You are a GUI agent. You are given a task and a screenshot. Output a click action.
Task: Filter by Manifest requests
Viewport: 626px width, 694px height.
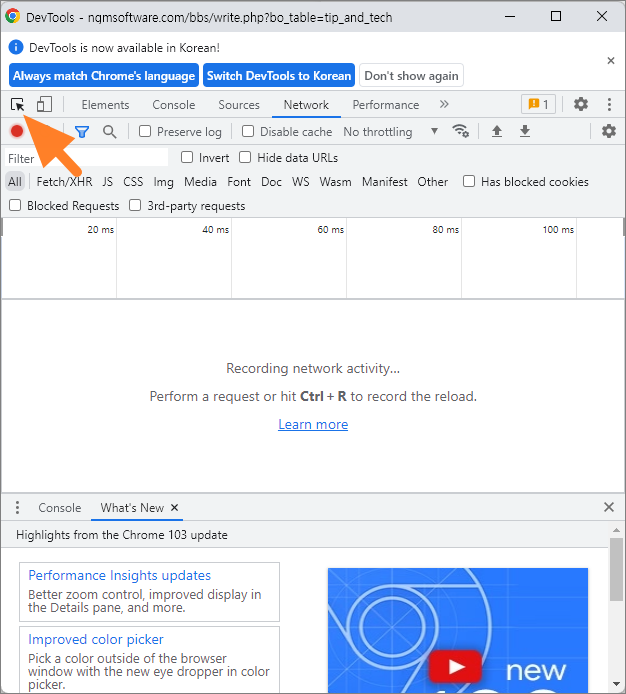(x=385, y=182)
